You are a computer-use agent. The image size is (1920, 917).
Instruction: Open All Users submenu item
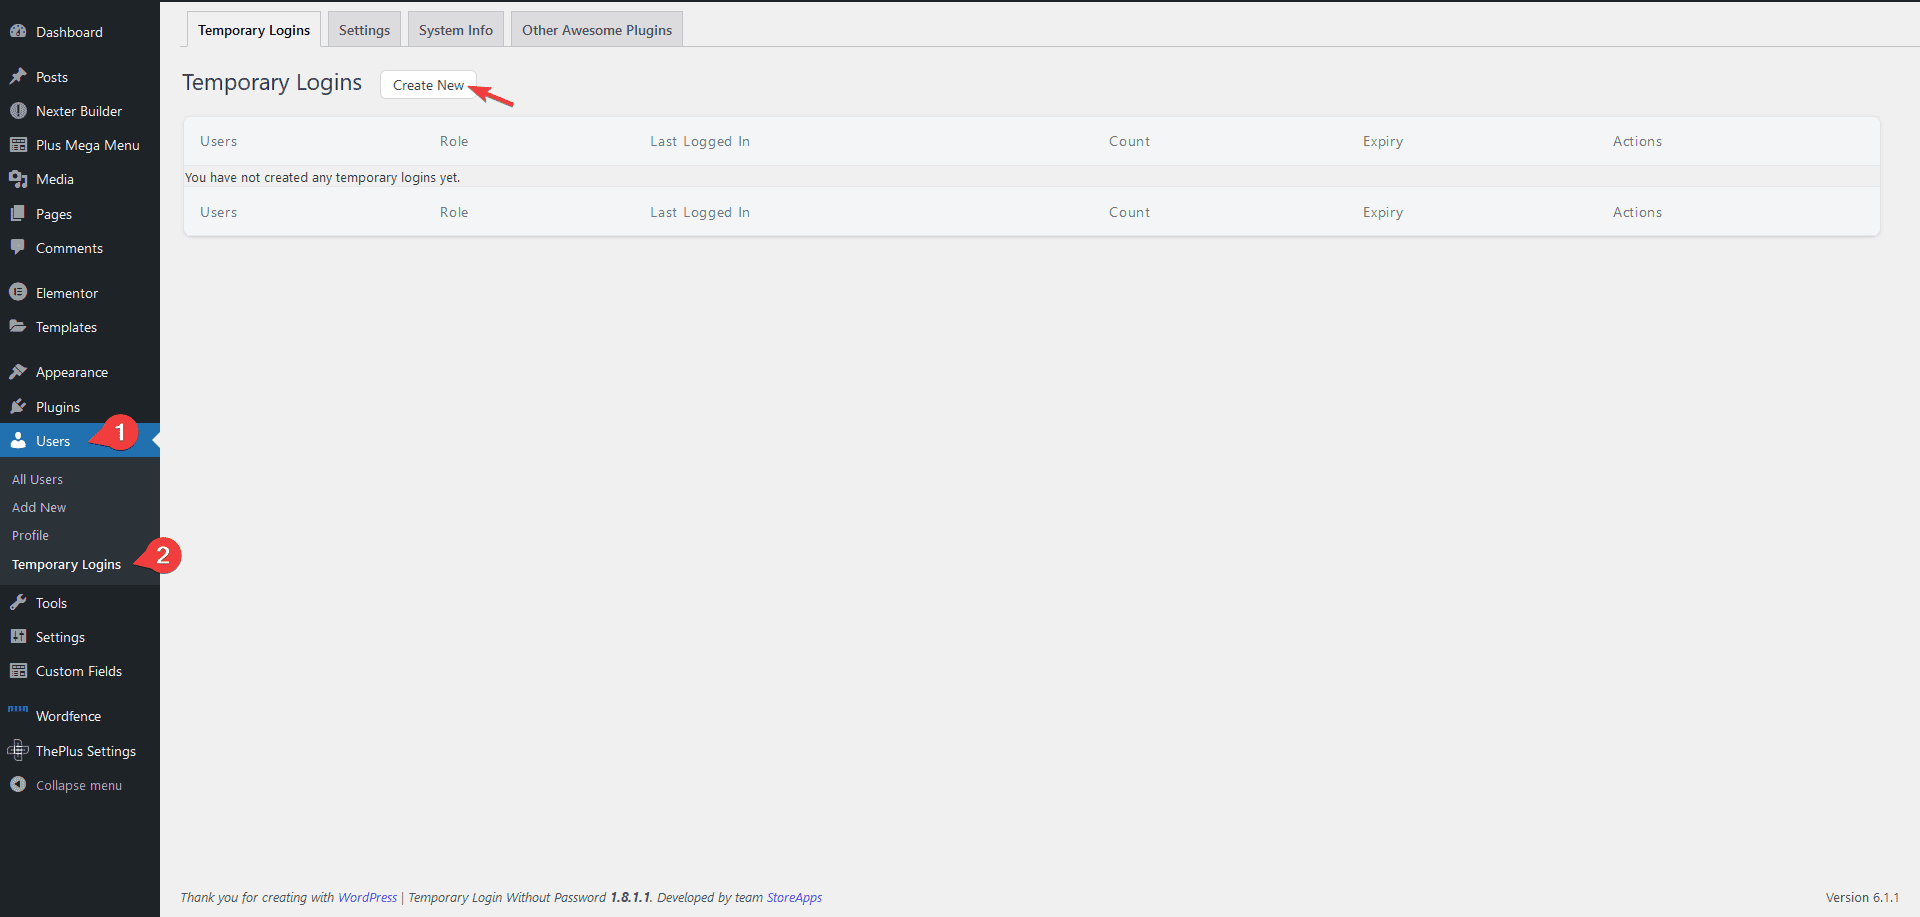[x=37, y=480]
